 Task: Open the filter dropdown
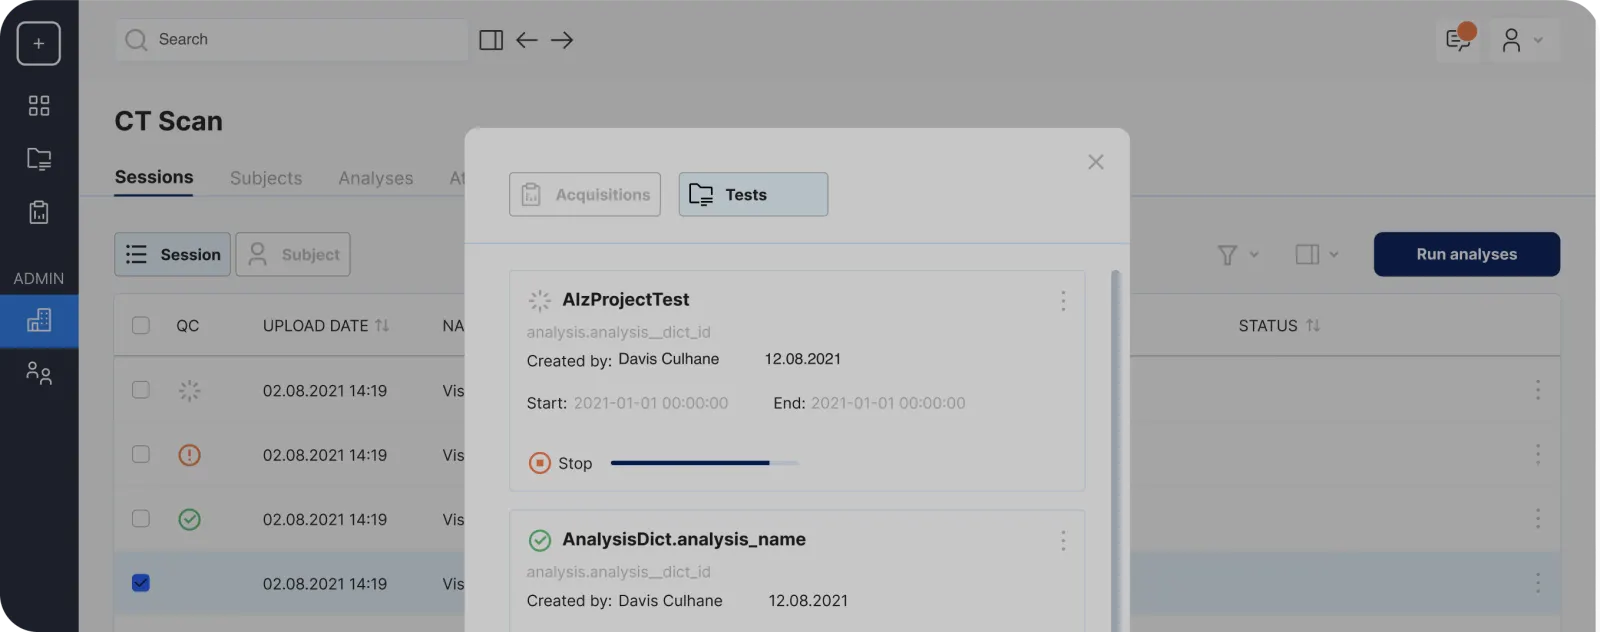point(1237,255)
